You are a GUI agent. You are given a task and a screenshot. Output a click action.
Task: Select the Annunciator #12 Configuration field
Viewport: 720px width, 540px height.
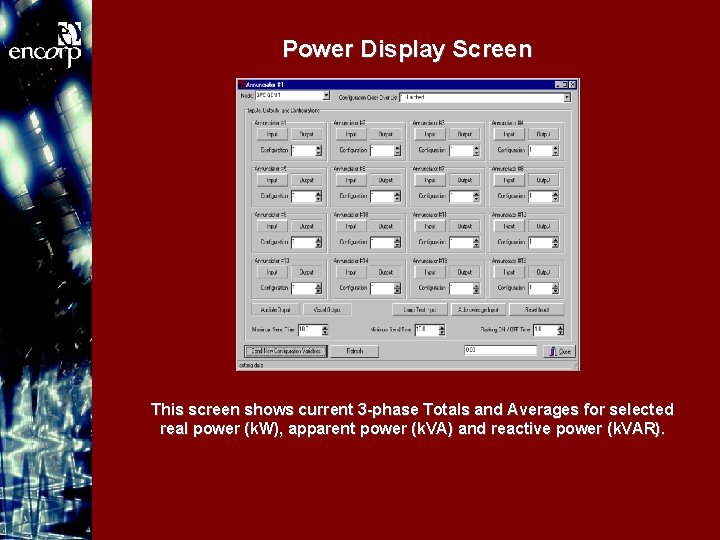point(540,242)
